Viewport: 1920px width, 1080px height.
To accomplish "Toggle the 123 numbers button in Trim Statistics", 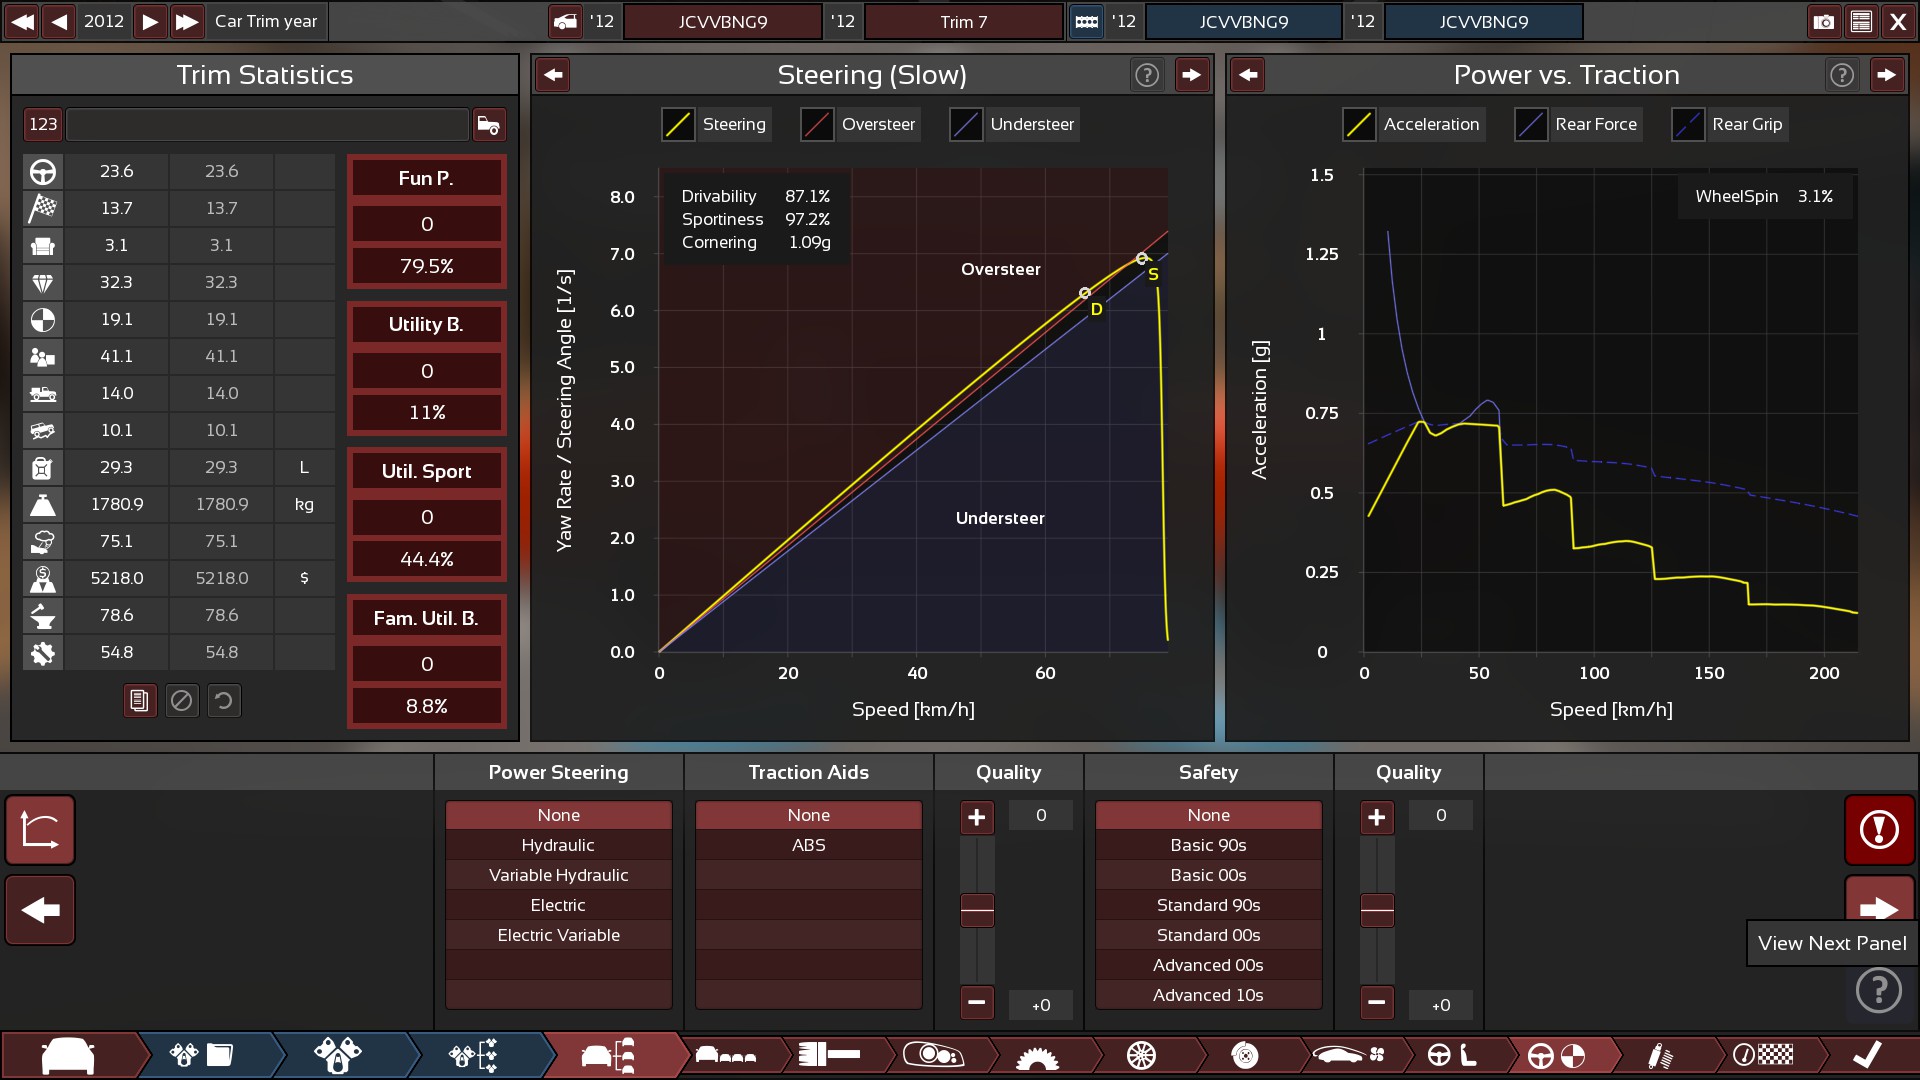I will (x=43, y=124).
